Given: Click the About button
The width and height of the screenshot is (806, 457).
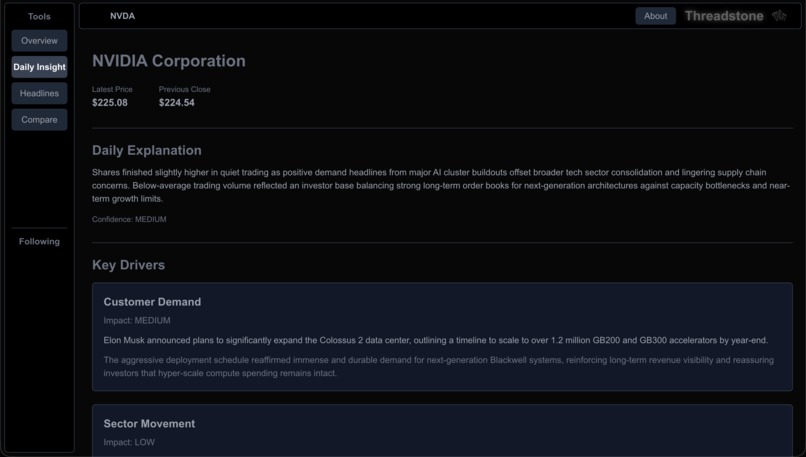Looking at the screenshot, I should coord(655,16).
